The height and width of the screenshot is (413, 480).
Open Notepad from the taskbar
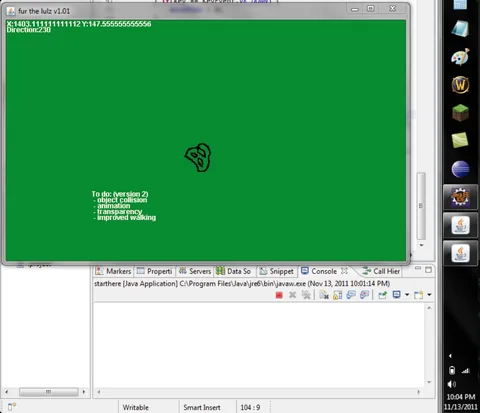pyautogui.click(x=460, y=29)
